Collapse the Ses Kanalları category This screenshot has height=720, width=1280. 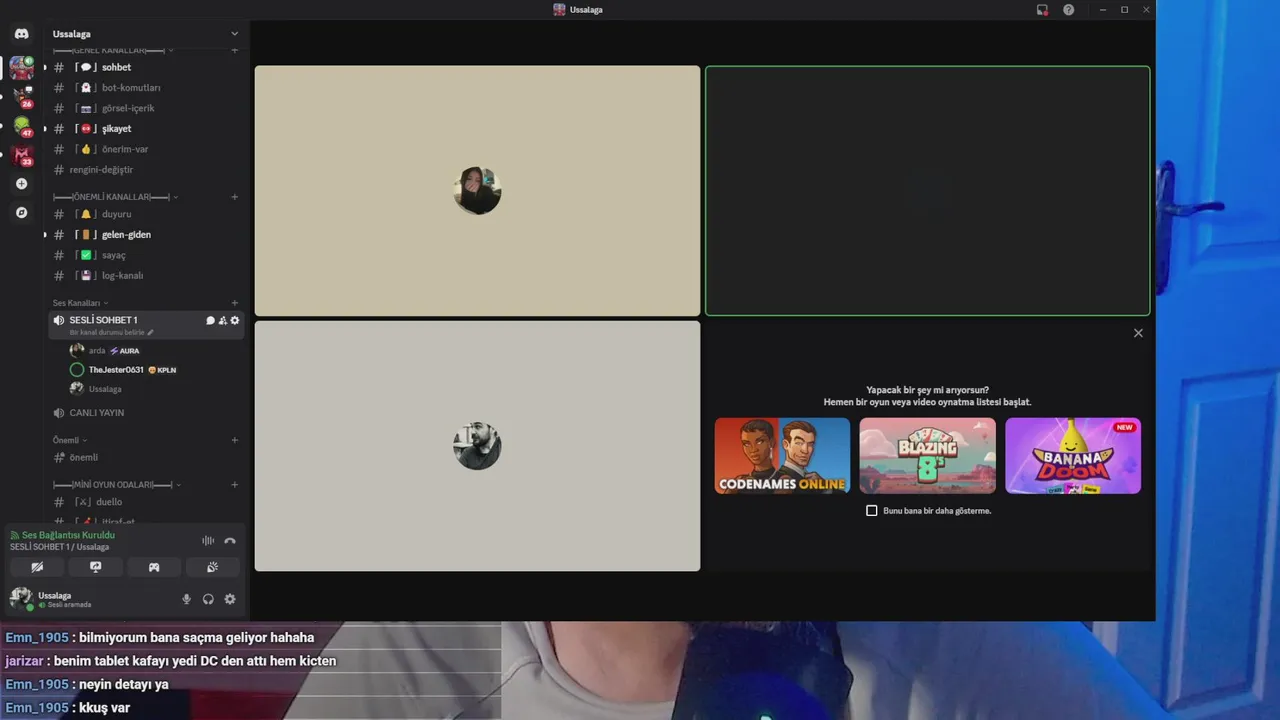pyautogui.click(x=80, y=303)
